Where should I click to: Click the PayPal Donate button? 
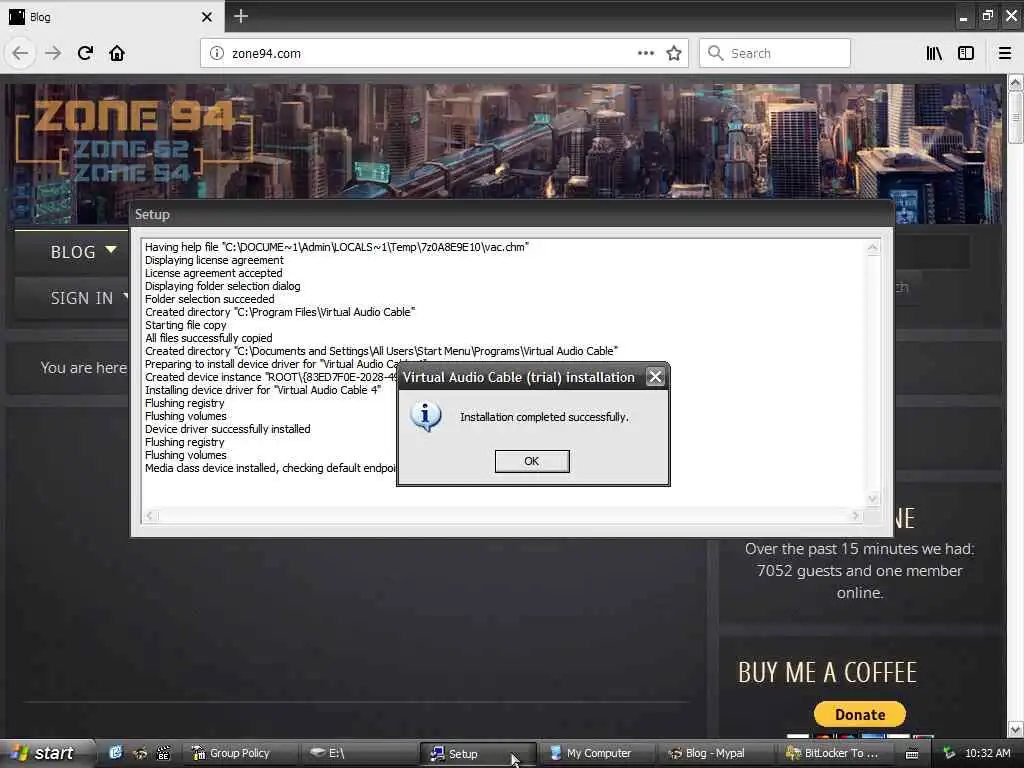[x=859, y=714]
